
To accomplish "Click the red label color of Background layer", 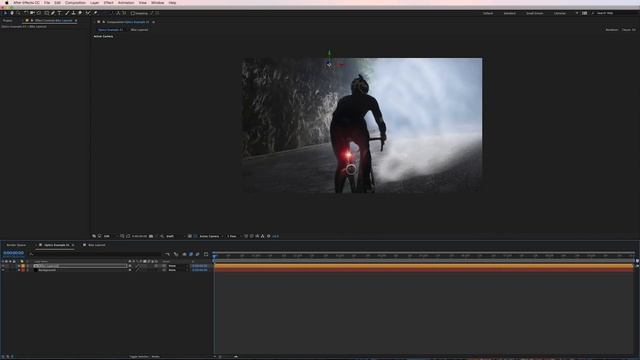I will [x=23, y=270].
